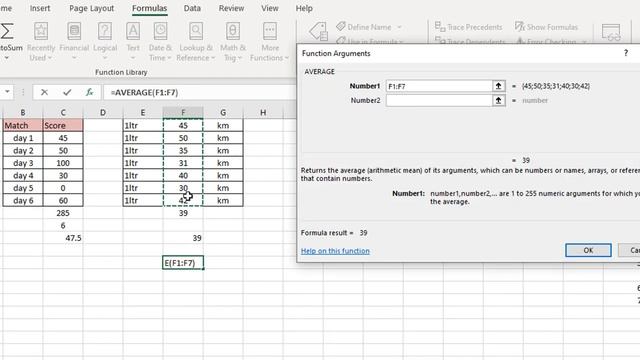Screen dimensions: 640x360
Task: Open the Watch Window icon
Action: (611, 32)
